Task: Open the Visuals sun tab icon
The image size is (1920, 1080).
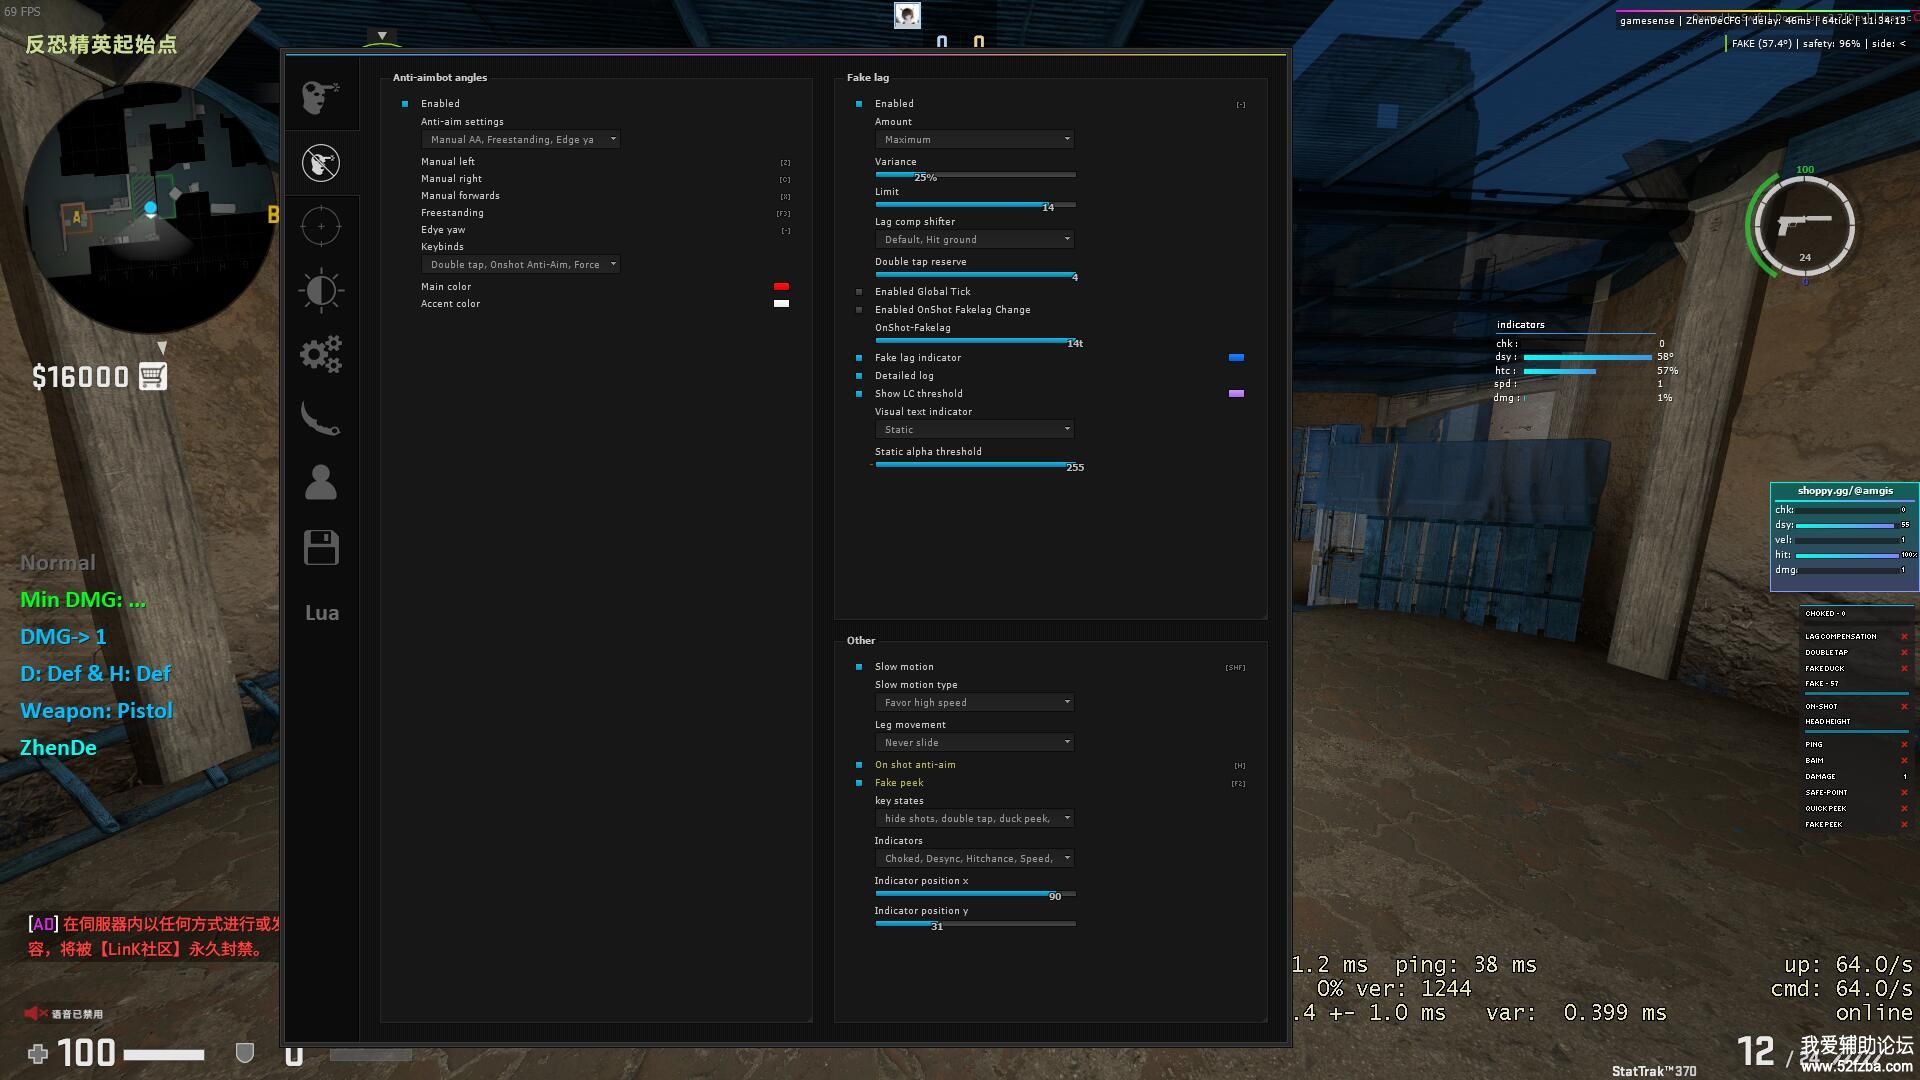Action: click(321, 291)
